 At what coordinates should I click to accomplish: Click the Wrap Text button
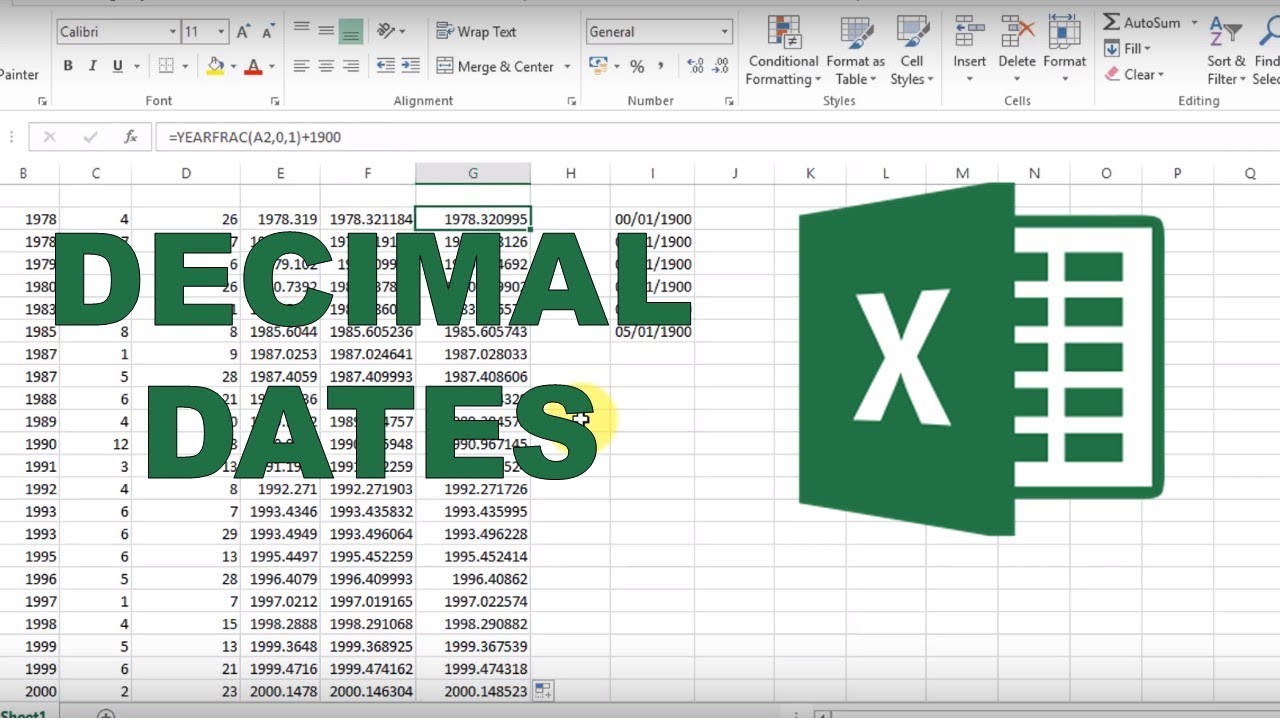476,32
